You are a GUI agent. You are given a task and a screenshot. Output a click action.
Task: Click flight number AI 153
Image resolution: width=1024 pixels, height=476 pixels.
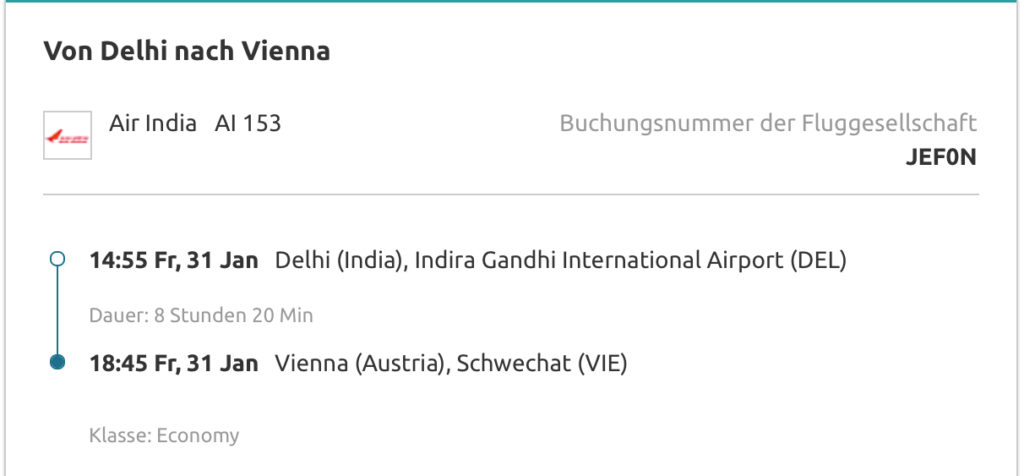[248, 124]
